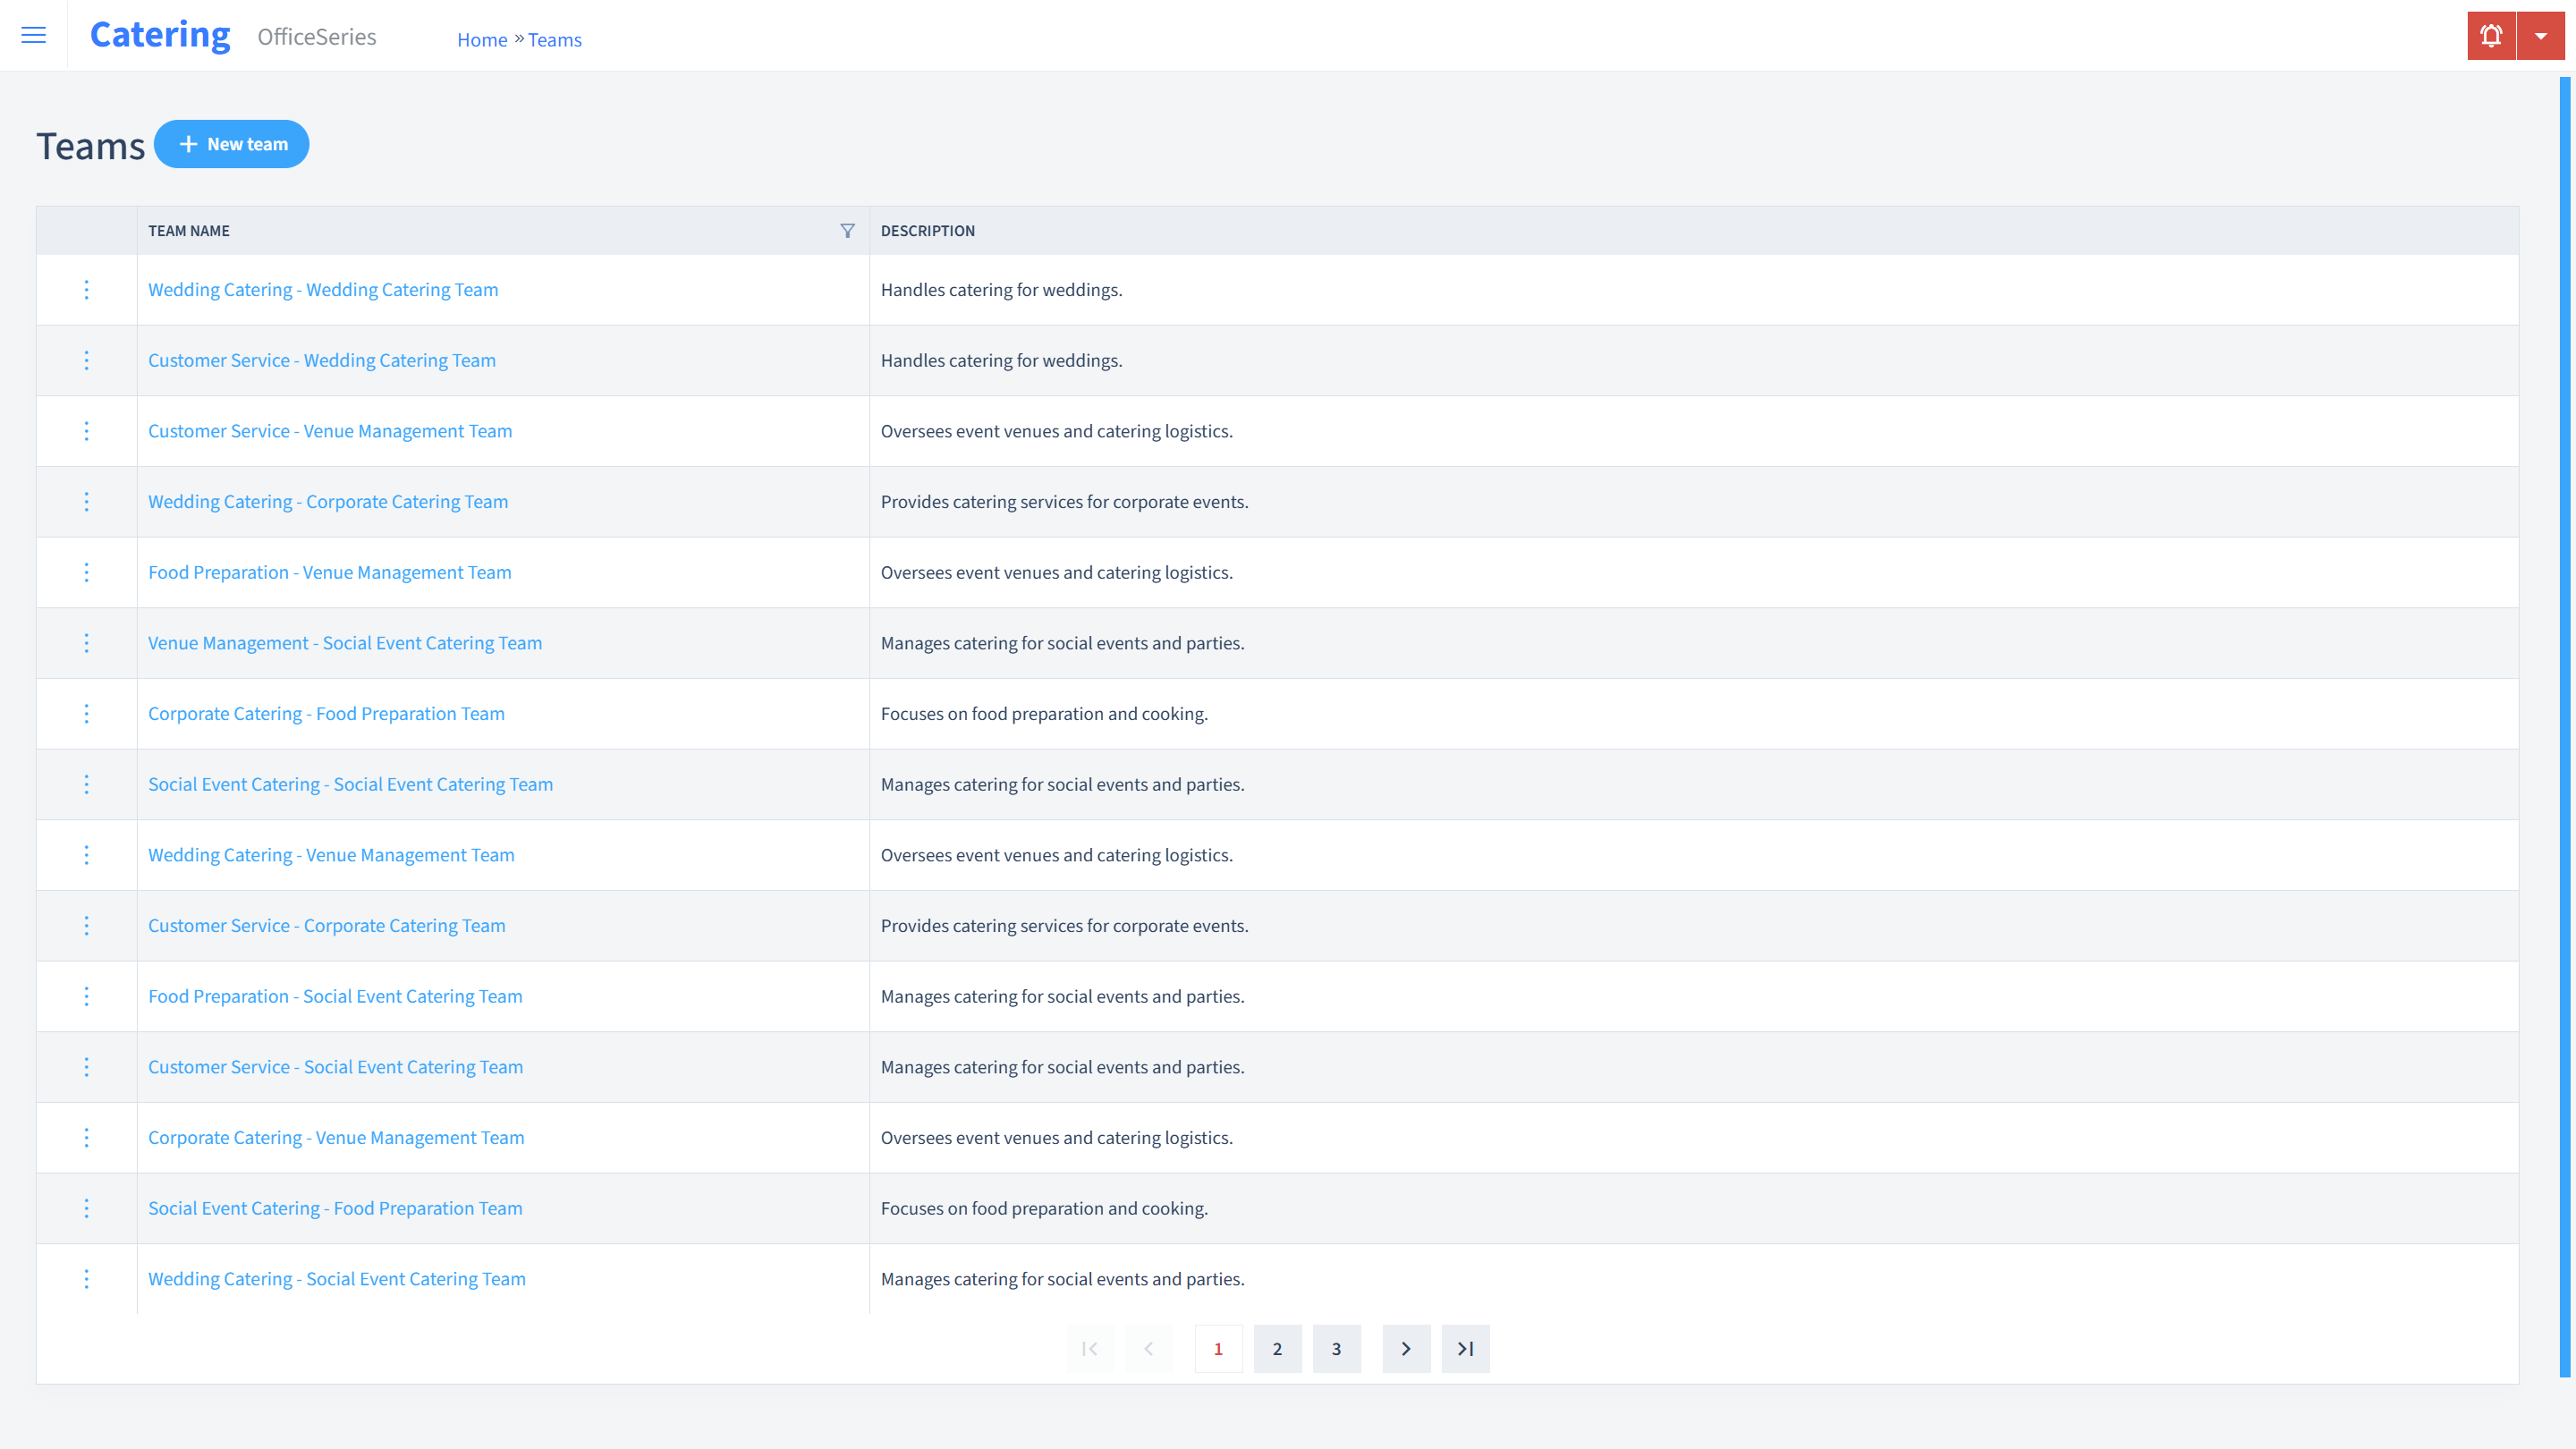Click the dropdown arrow next to notification bell

pyautogui.click(x=2540, y=36)
